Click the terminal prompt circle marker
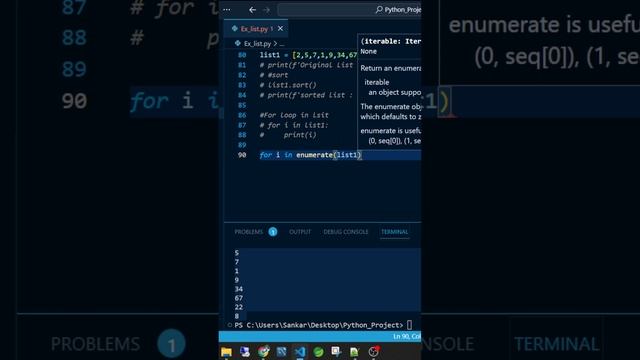 pyautogui.click(x=229, y=325)
